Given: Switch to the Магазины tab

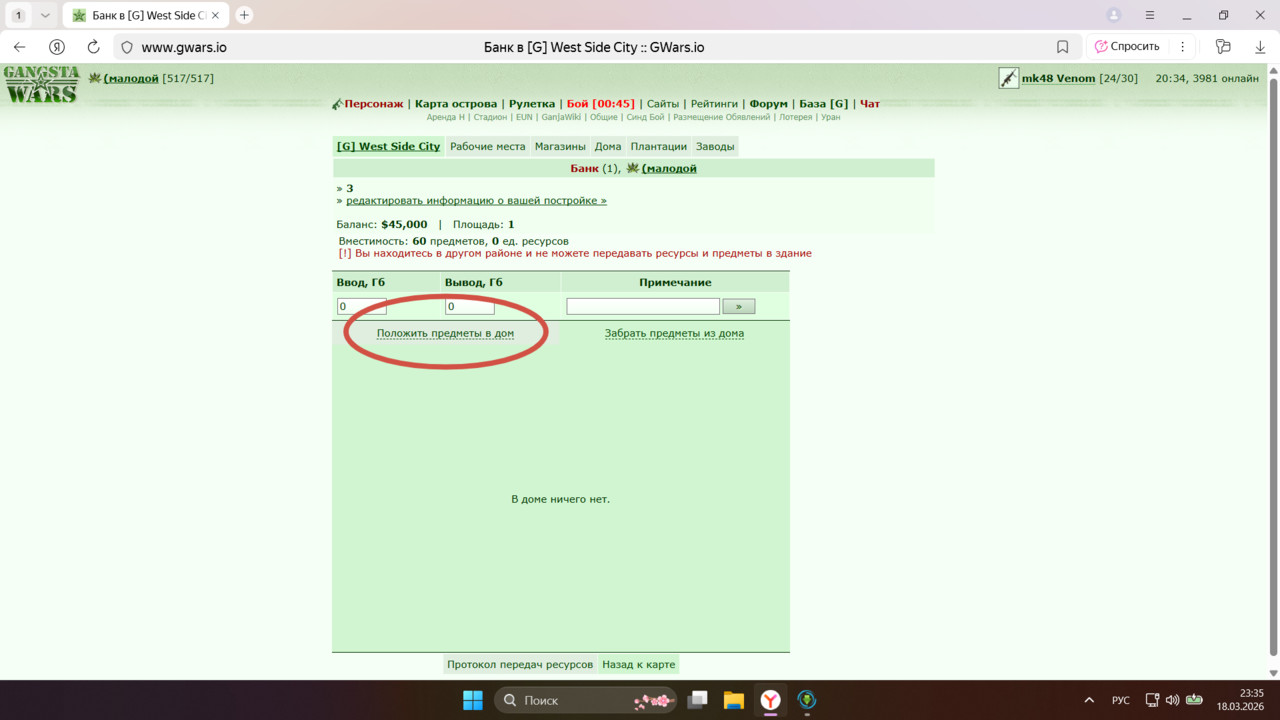Looking at the screenshot, I should [560, 146].
